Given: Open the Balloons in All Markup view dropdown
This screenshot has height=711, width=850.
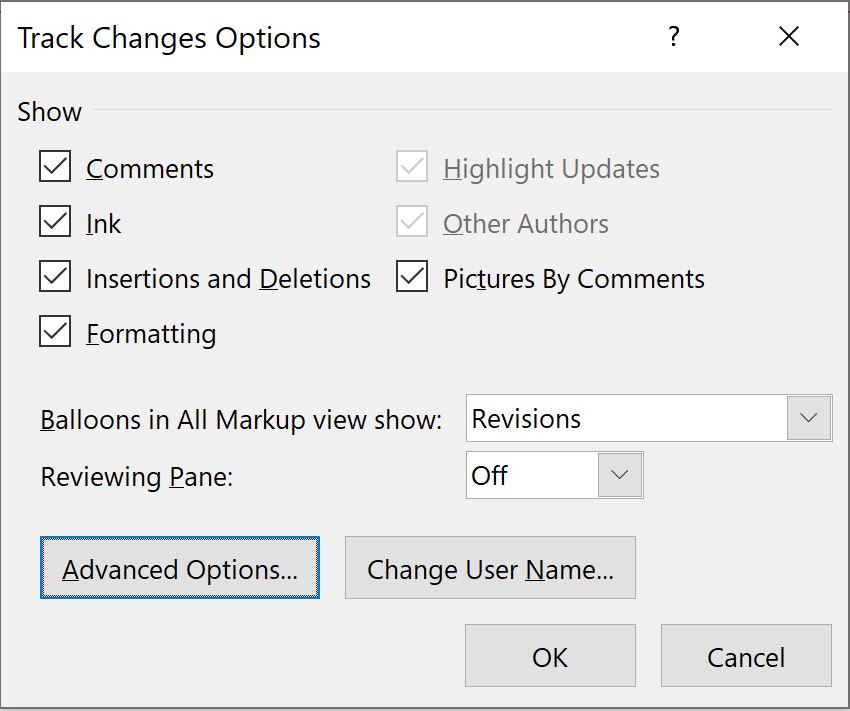Looking at the screenshot, I should coord(809,418).
